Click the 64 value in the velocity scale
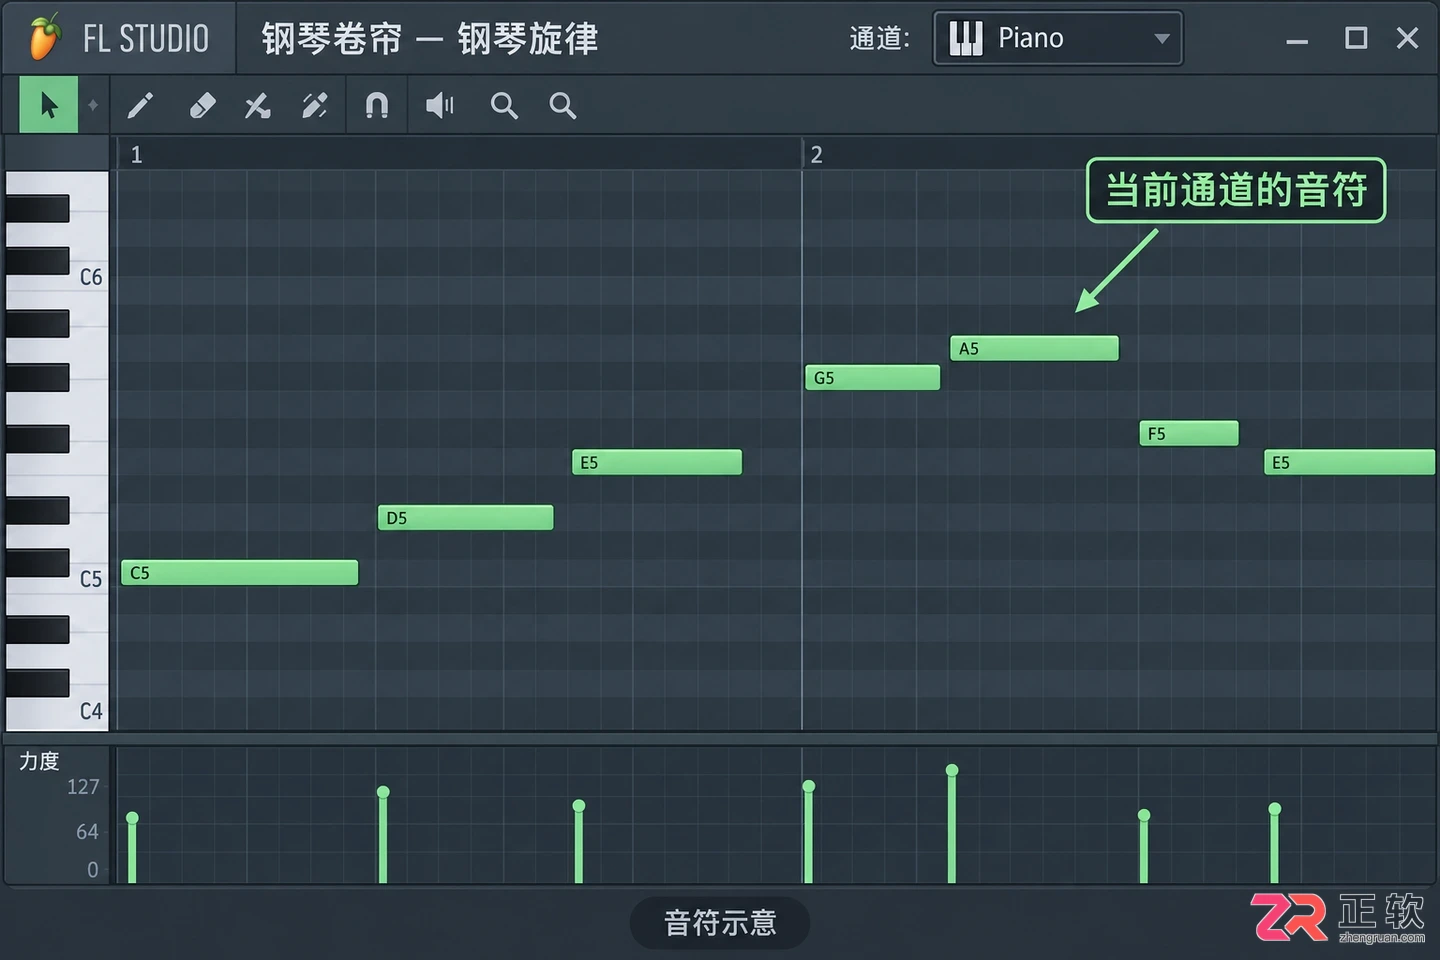The image size is (1440, 960). point(88,832)
